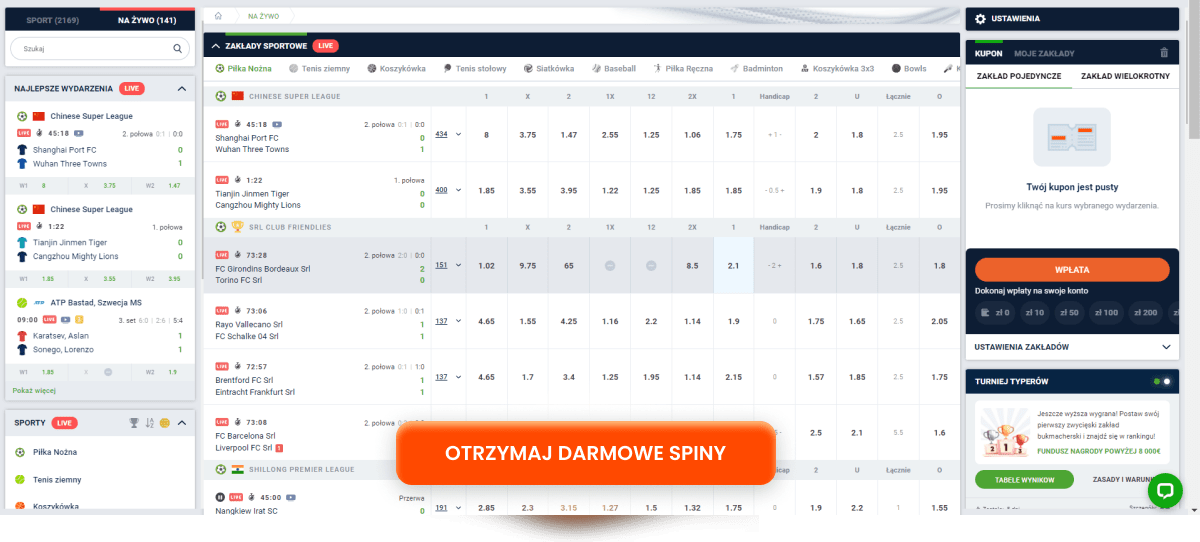
Task: Click Otrzymaj Darmowe Spiny banner button
Action: click(586, 453)
